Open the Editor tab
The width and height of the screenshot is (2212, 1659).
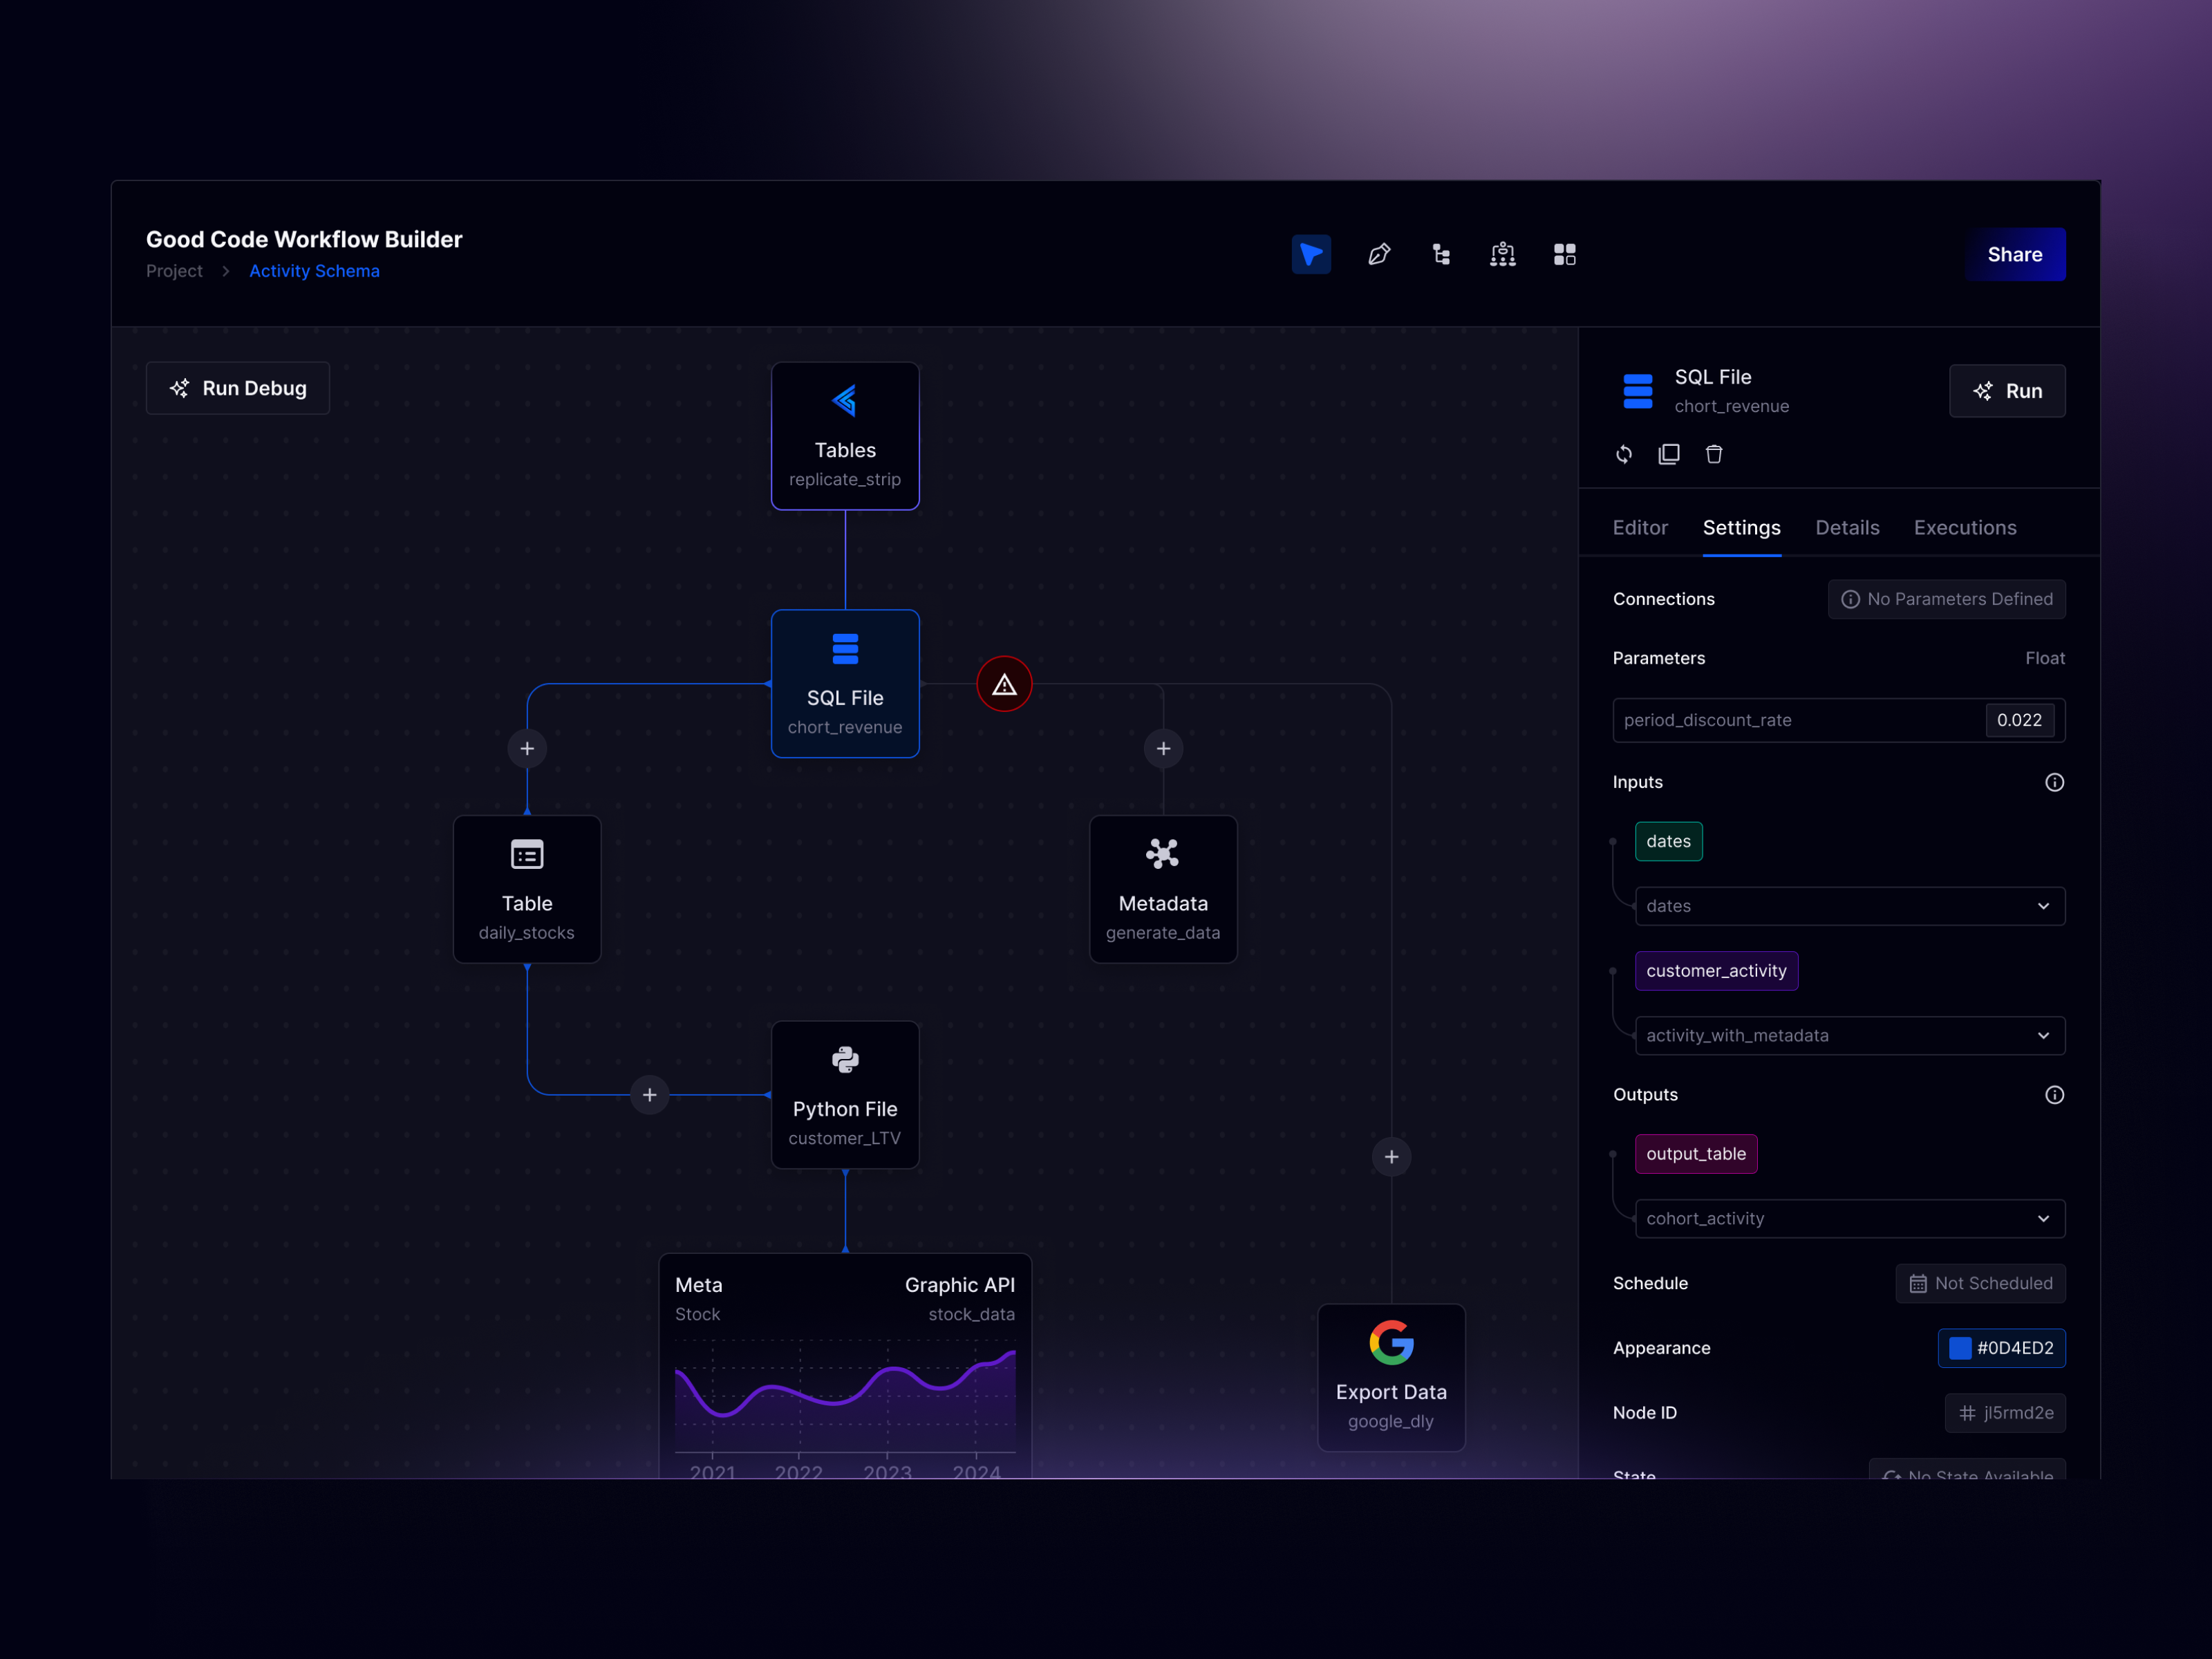[x=1639, y=527]
